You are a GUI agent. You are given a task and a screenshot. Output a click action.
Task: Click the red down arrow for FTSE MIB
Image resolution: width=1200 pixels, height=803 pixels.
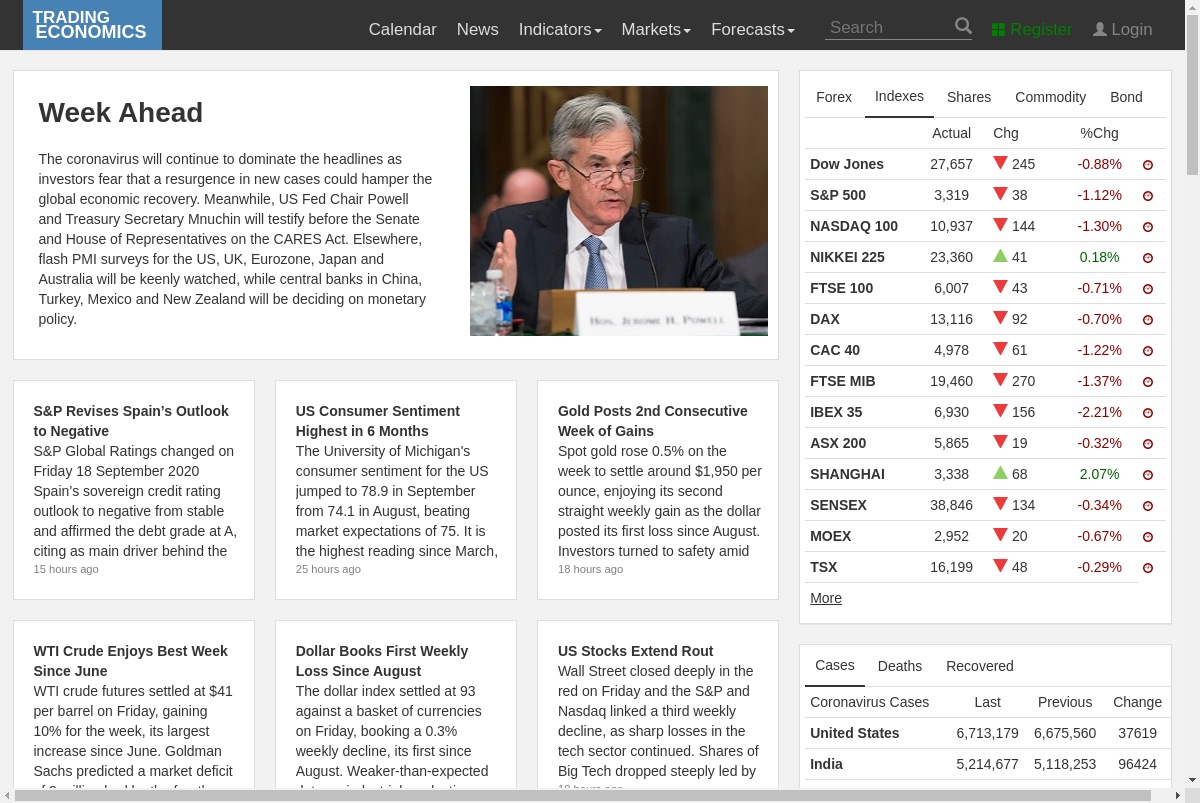tap(1000, 380)
